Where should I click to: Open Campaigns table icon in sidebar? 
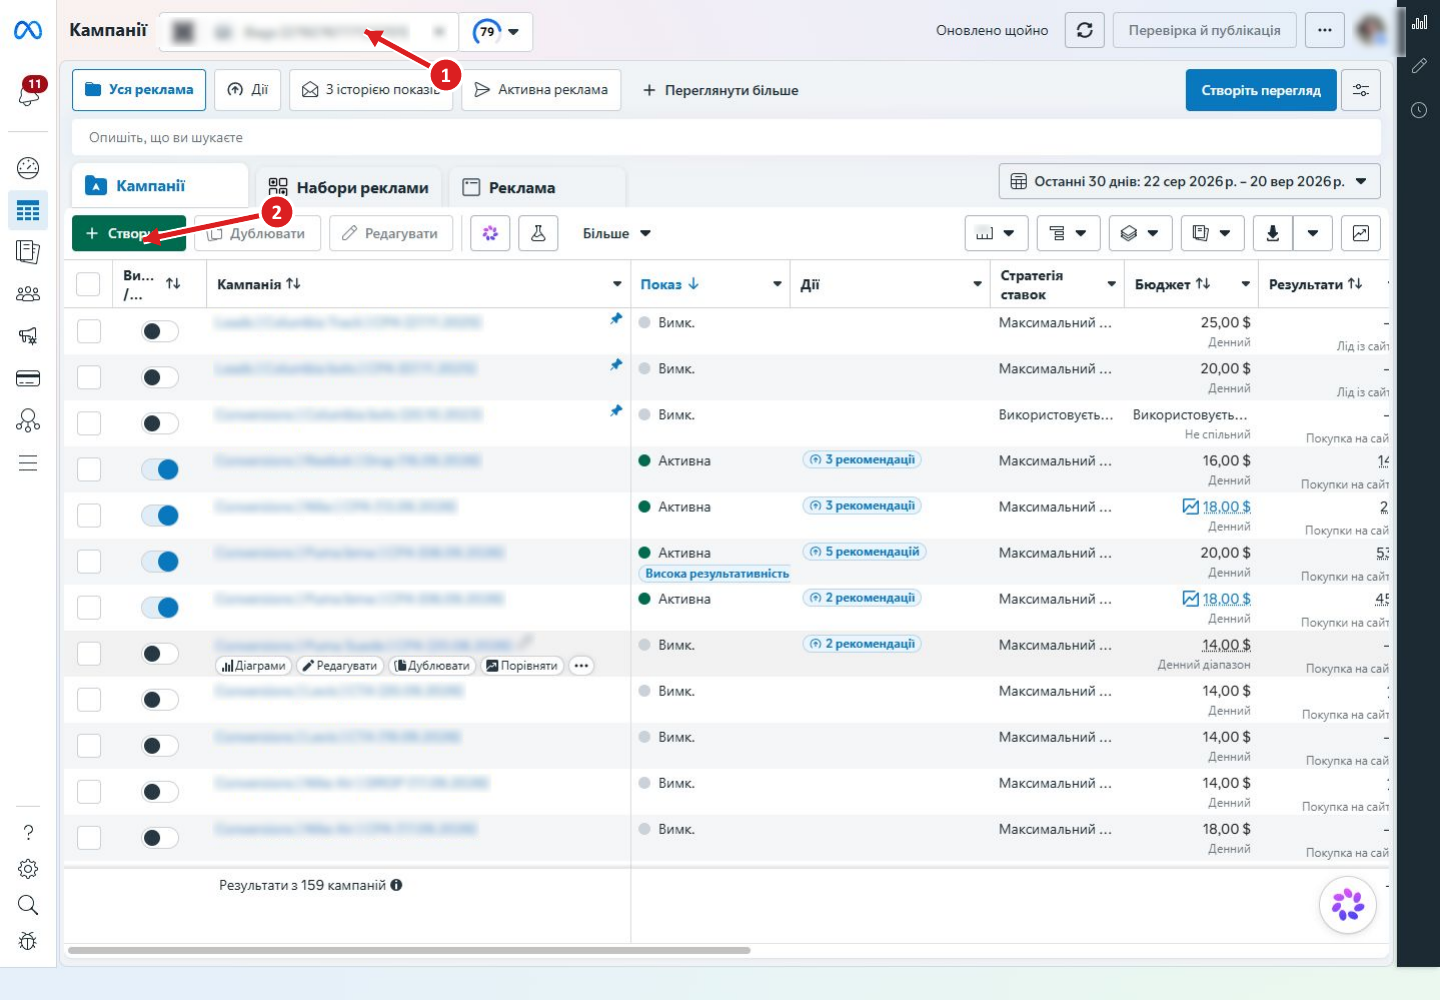[x=28, y=210]
